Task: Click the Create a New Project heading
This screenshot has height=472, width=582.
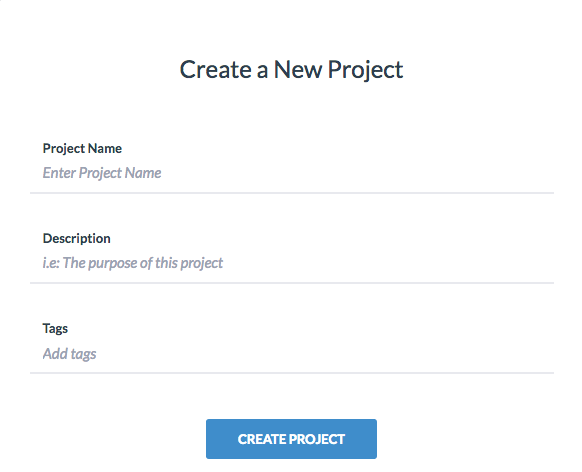Action: pos(291,70)
